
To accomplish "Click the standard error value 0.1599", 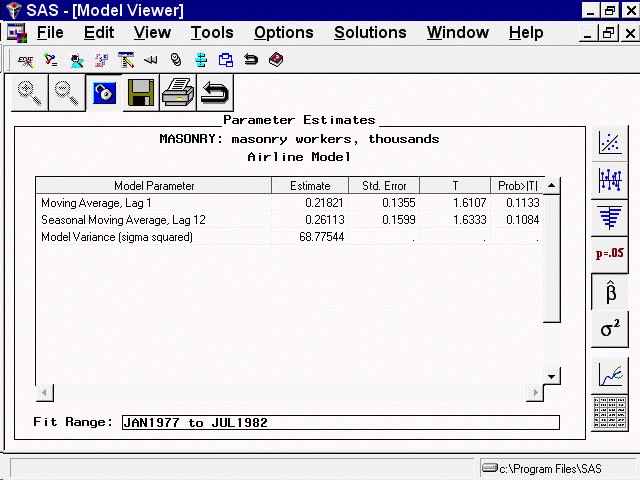I will (398, 220).
